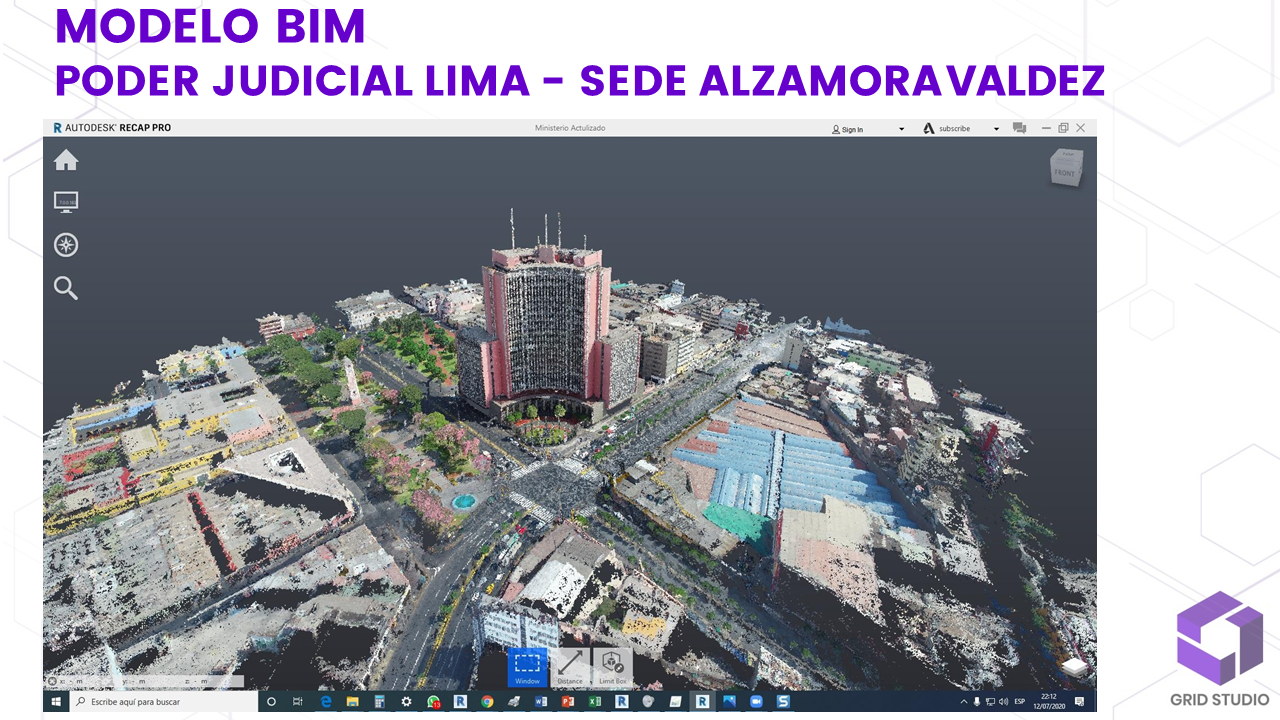This screenshot has height=720, width=1280.
Task: Open Excel from the taskbar
Action: click(595, 702)
